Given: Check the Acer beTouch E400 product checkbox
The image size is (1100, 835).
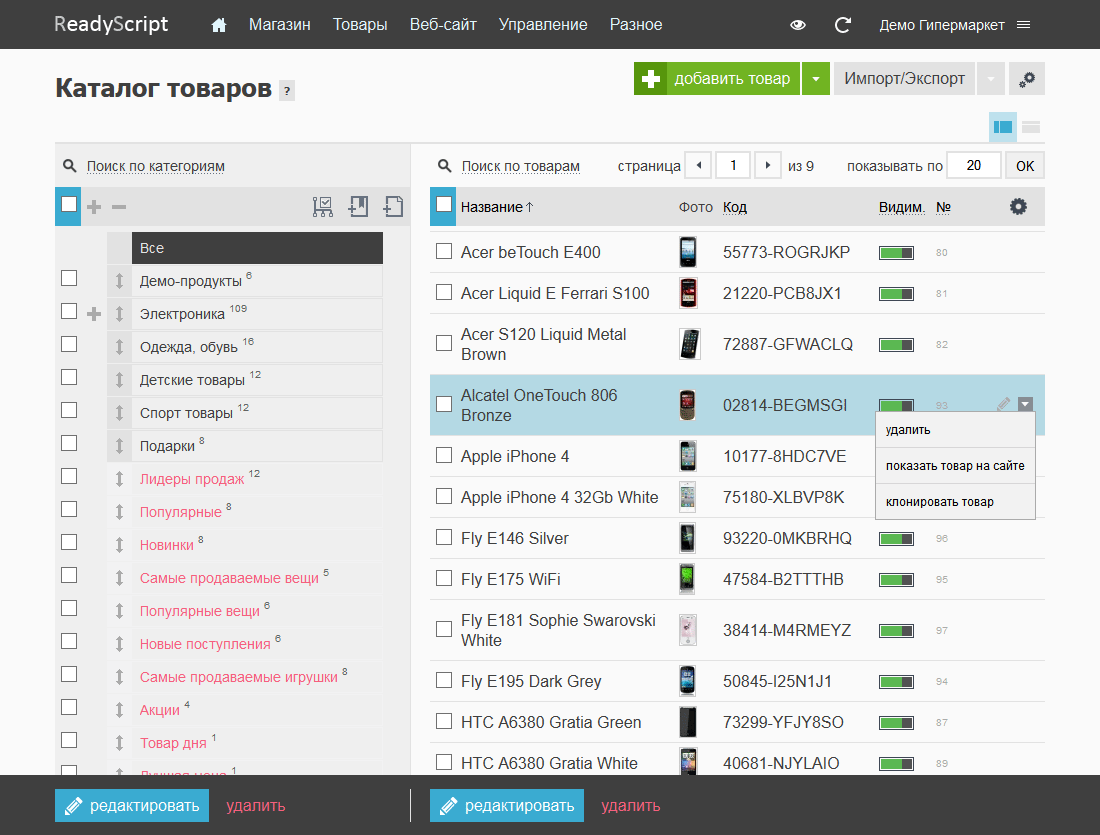Looking at the screenshot, I should [443, 251].
